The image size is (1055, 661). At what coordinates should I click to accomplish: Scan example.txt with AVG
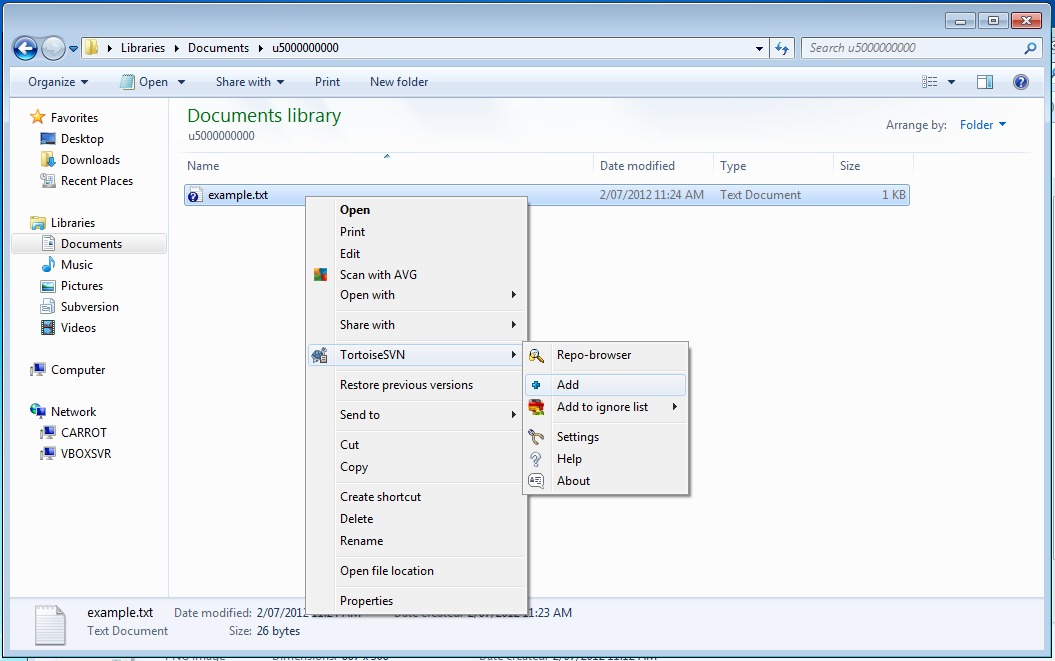[x=378, y=274]
